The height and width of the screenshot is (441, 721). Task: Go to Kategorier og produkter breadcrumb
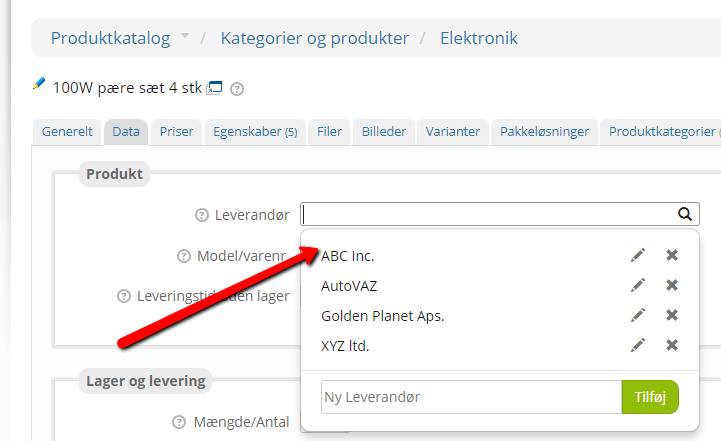(x=315, y=38)
